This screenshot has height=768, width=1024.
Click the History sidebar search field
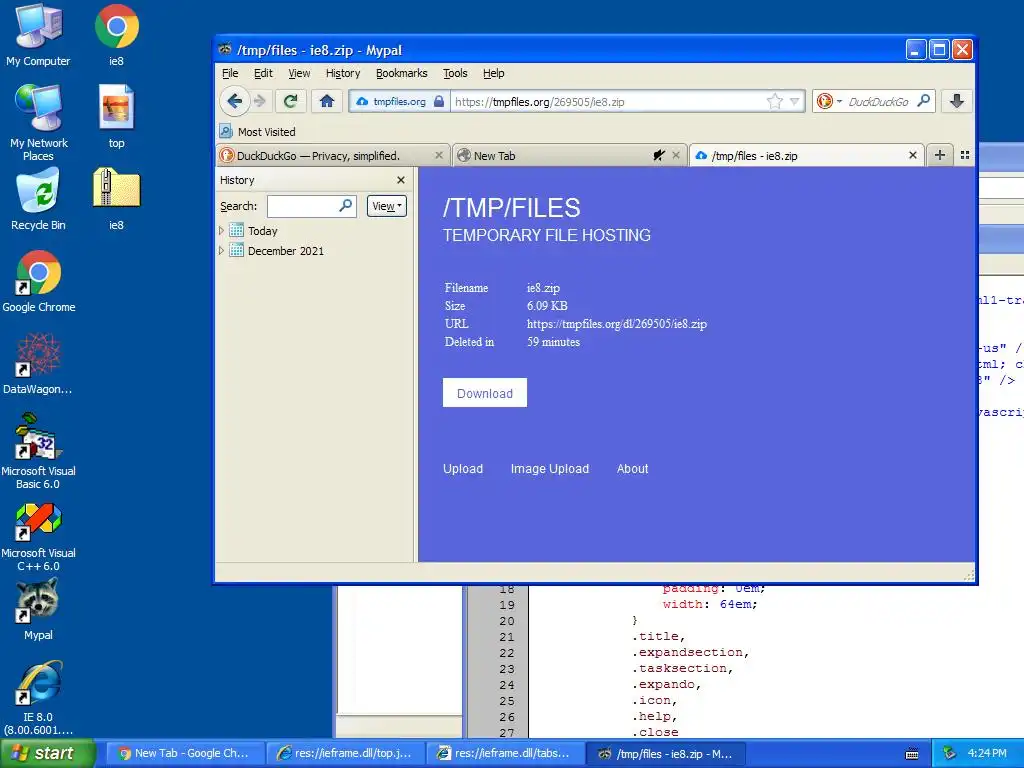311,206
